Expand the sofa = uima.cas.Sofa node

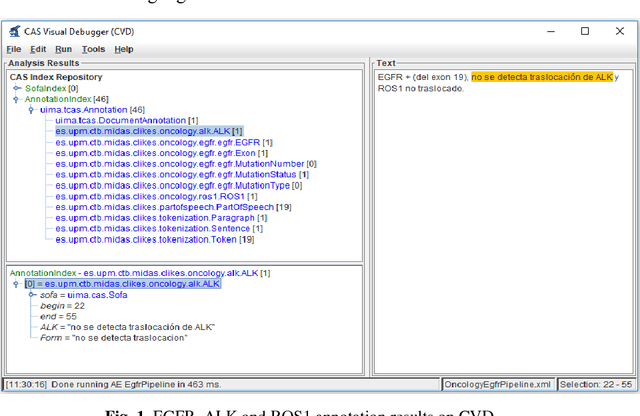click(32, 295)
